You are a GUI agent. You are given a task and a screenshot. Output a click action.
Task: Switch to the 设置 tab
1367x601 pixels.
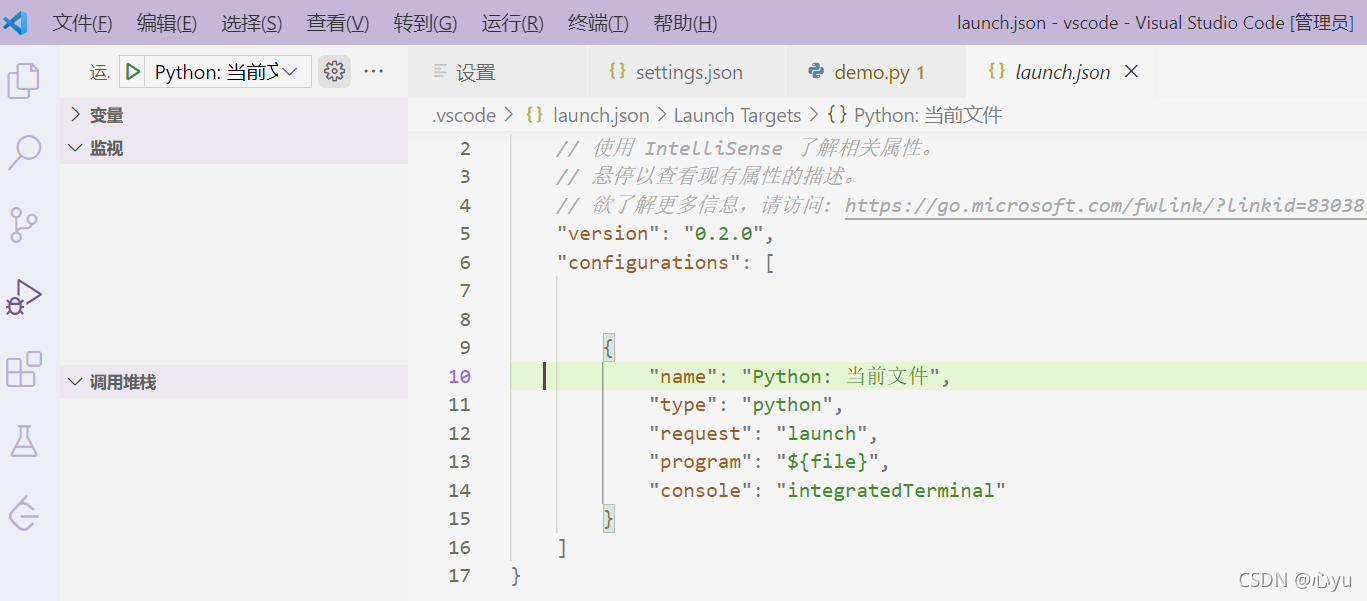pos(498,72)
